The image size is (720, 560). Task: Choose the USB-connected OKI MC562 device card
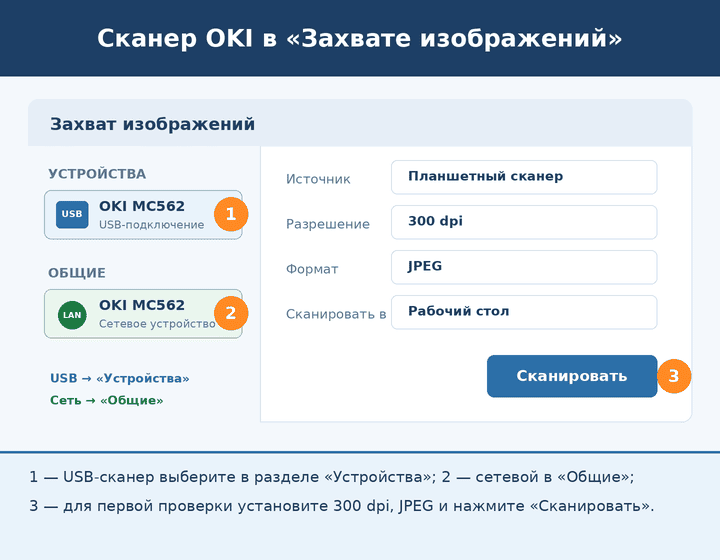tap(143, 215)
